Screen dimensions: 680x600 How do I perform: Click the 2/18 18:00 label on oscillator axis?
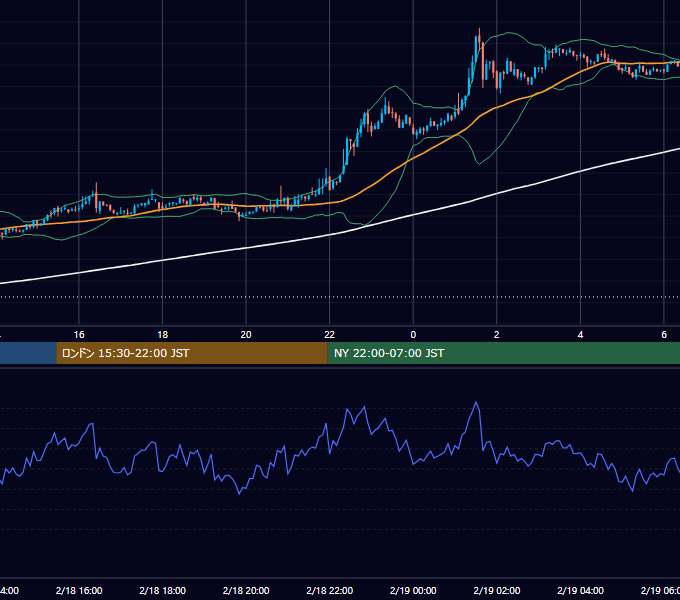point(163,590)
